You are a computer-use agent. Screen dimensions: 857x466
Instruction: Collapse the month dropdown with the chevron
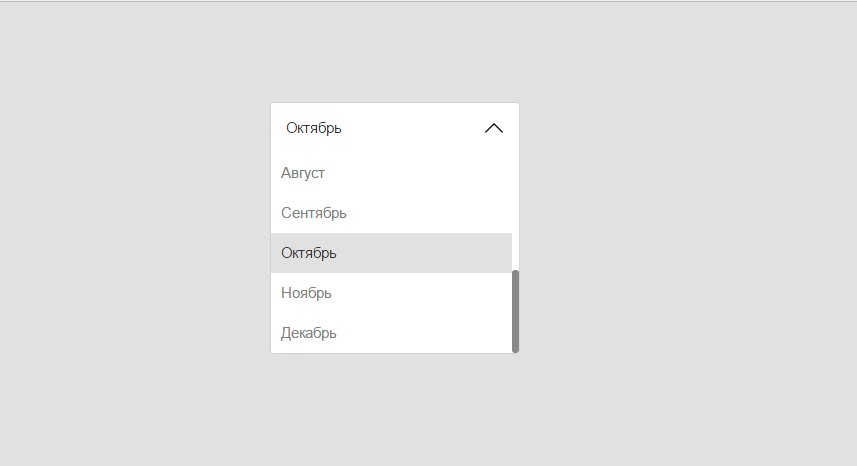(x=493, y=128)
